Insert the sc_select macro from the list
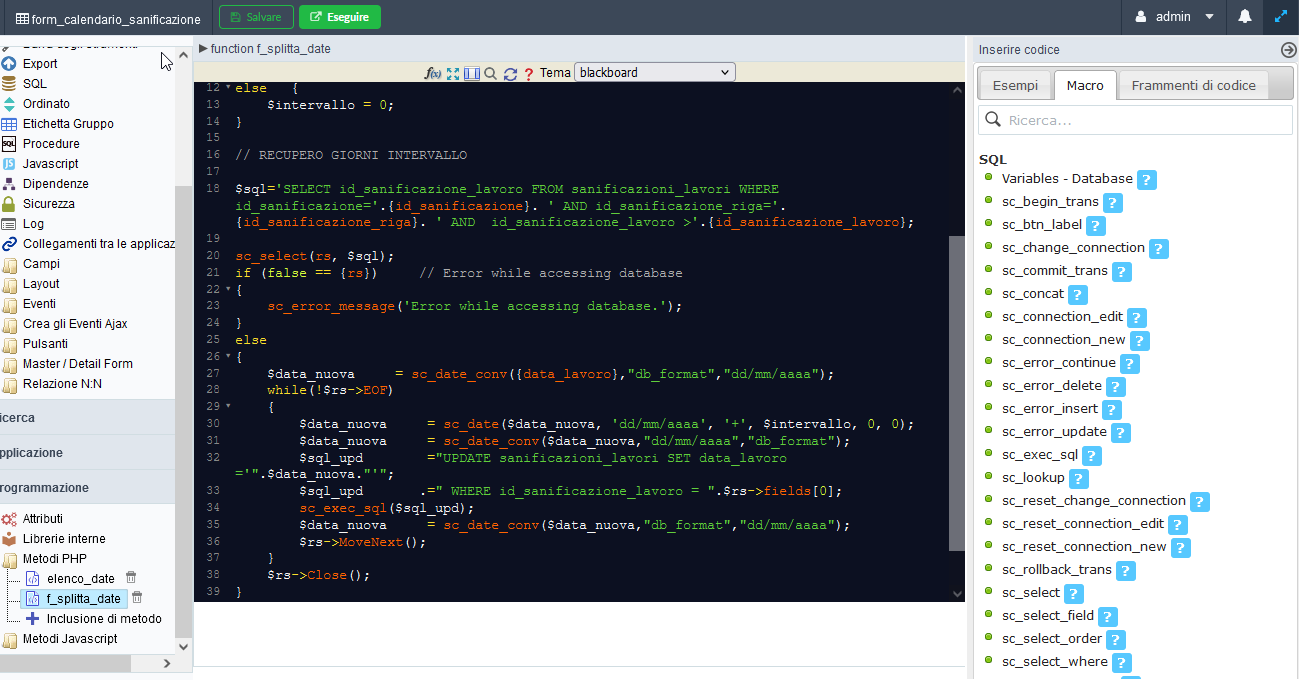The image size is (1299, 680). coord(1030,593)
